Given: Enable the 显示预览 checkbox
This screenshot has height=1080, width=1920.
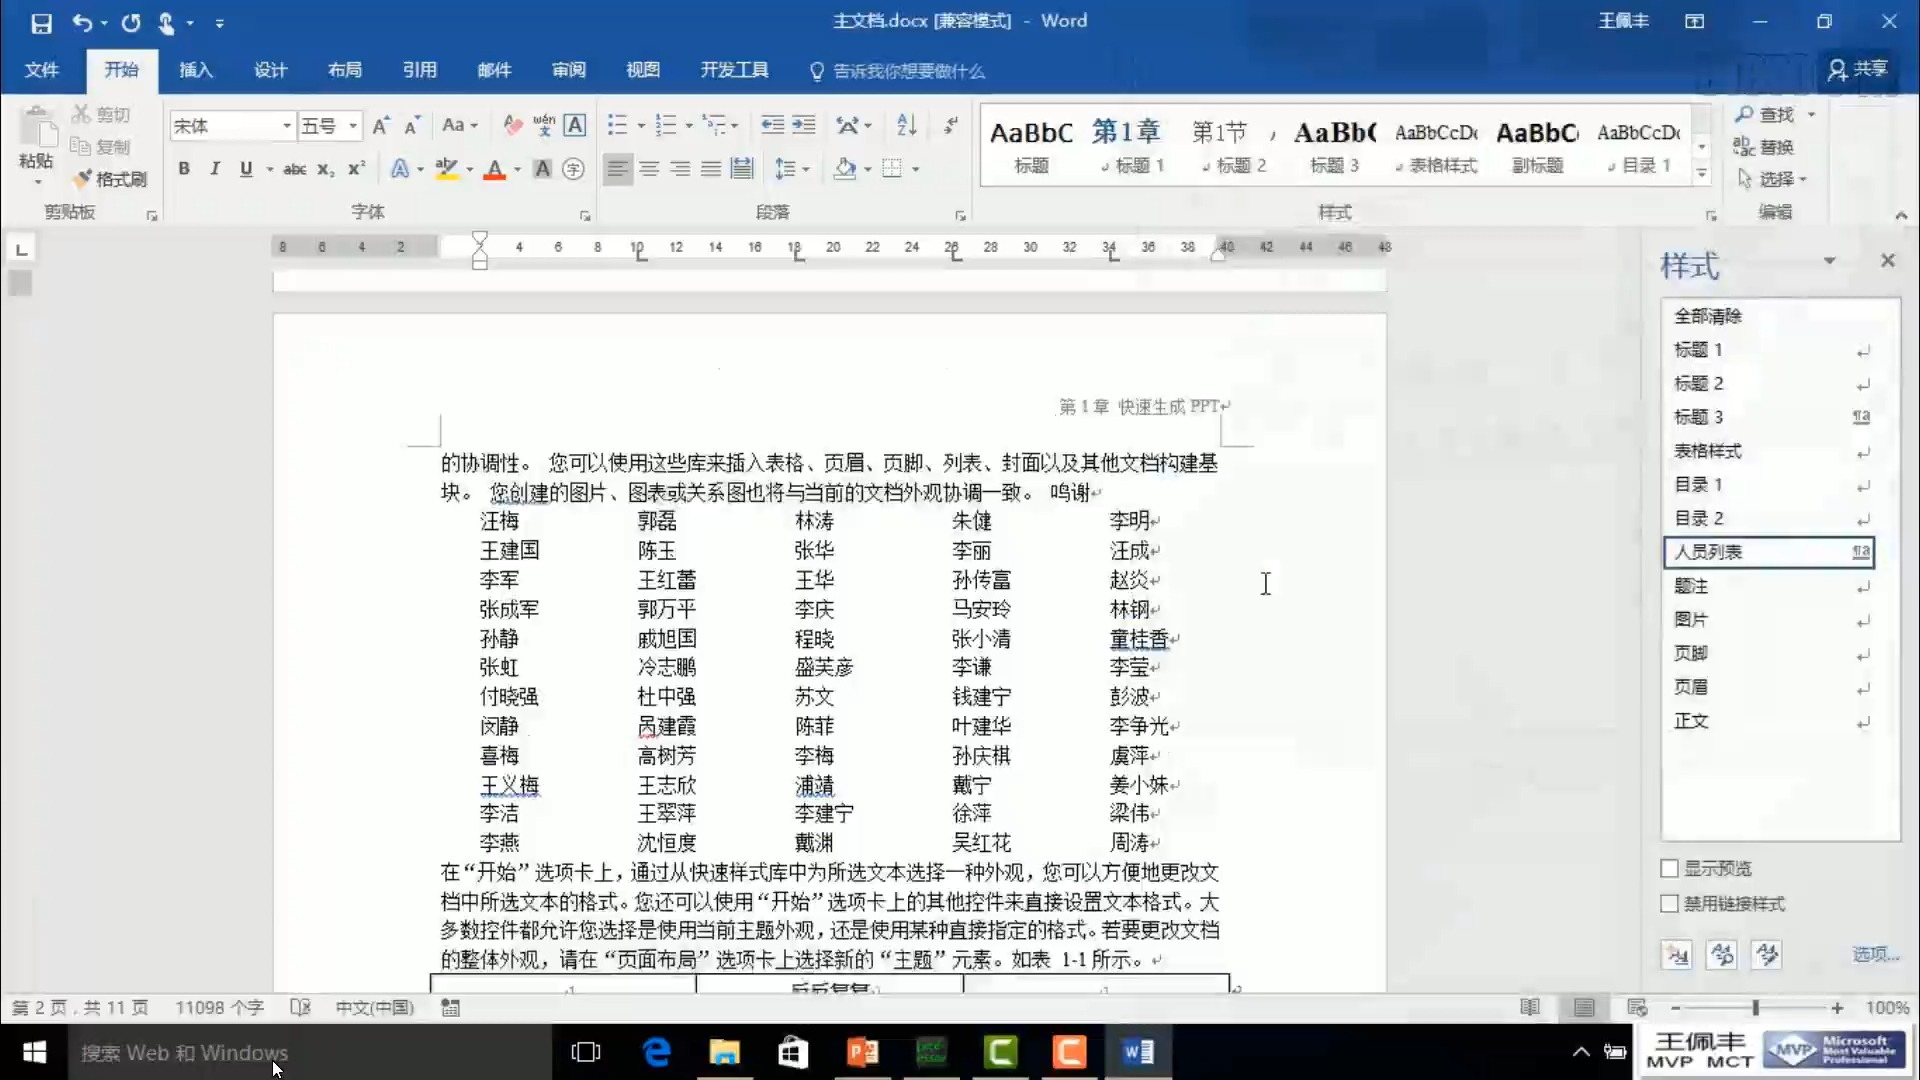Looking at the screenshot, I should [1669, 868].
